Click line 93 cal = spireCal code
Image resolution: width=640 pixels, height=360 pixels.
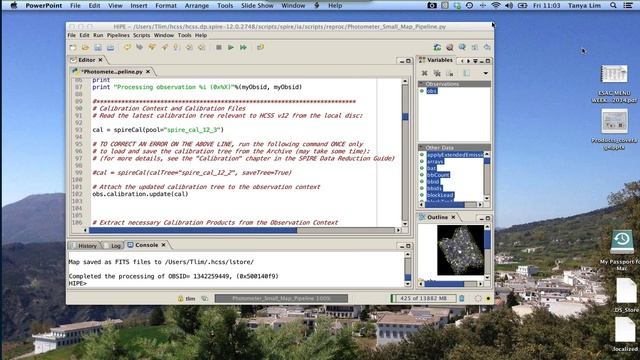[158, 130]
